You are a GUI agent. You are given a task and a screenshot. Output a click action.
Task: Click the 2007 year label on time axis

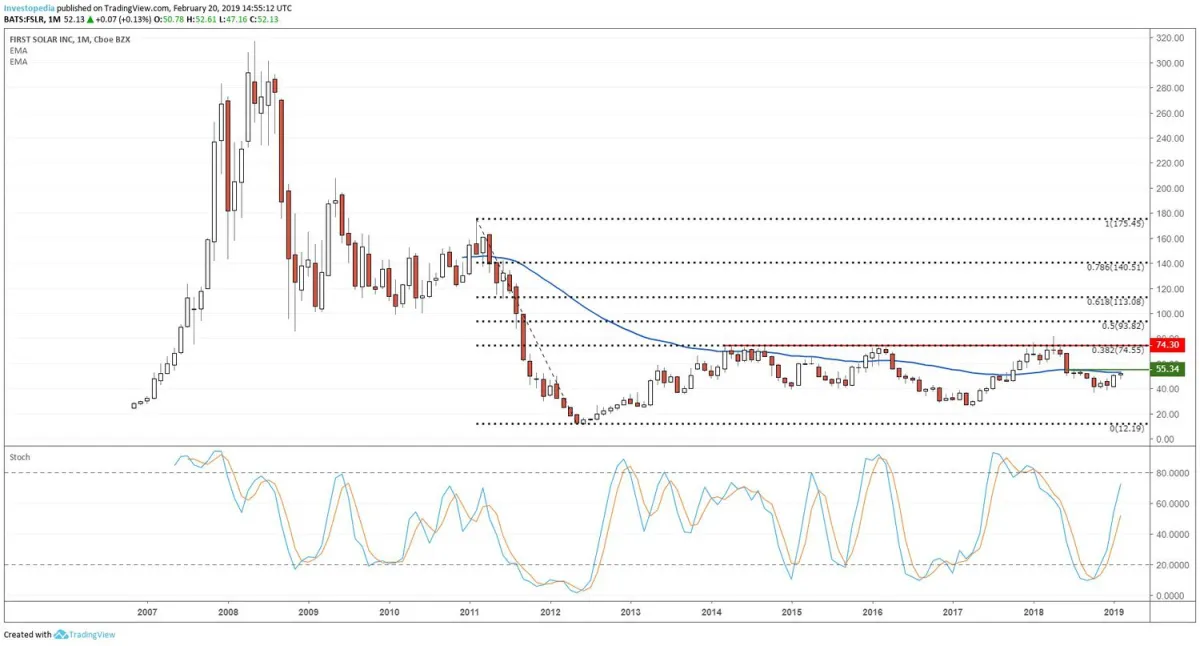point(147,611)
